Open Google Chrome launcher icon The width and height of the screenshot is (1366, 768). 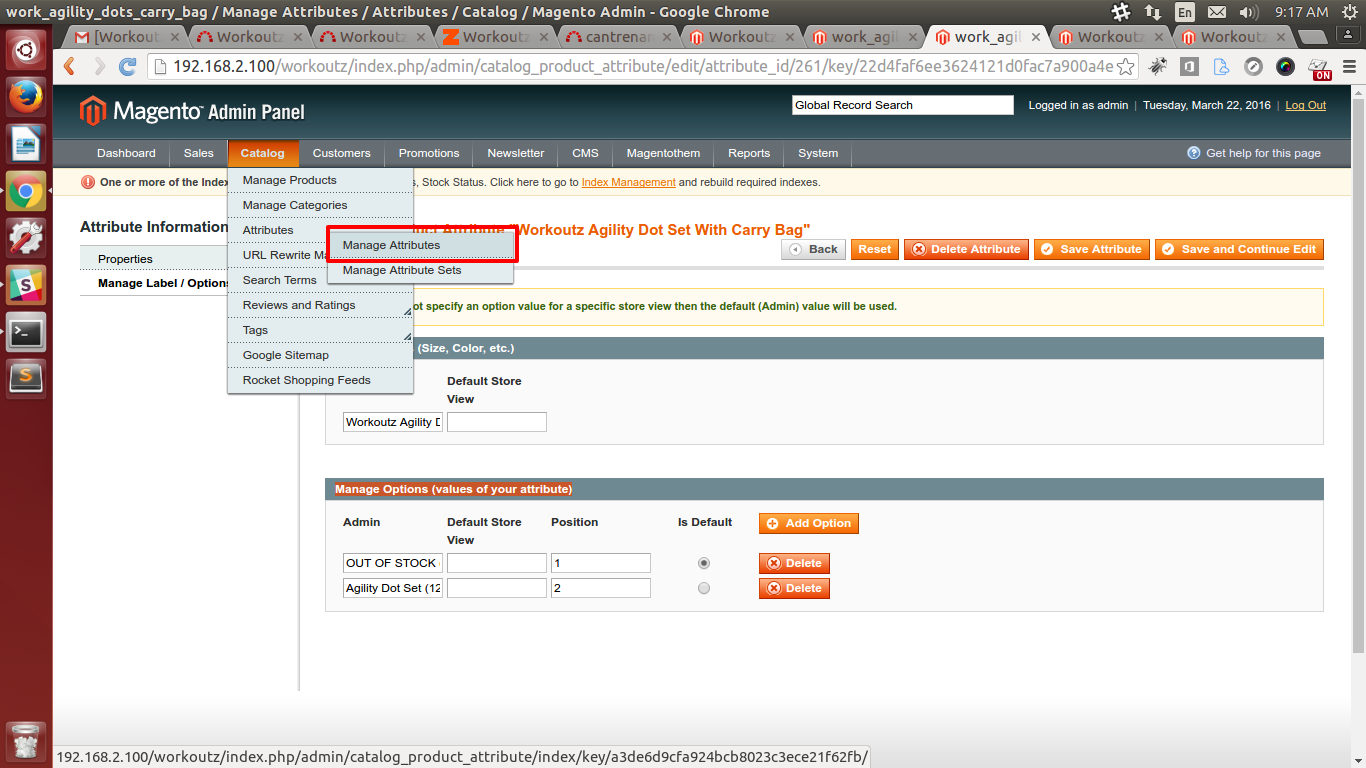click(x=26, y=192)
